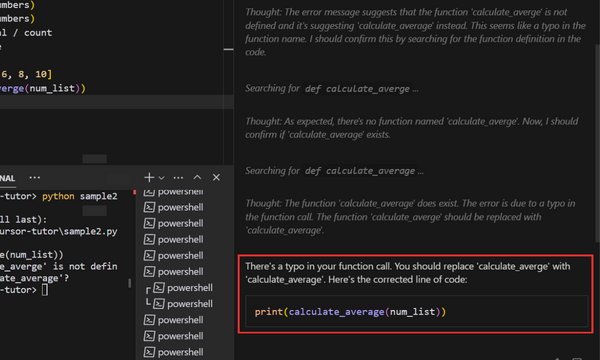Switch to the TERMINAL tab

coord(7,178)
